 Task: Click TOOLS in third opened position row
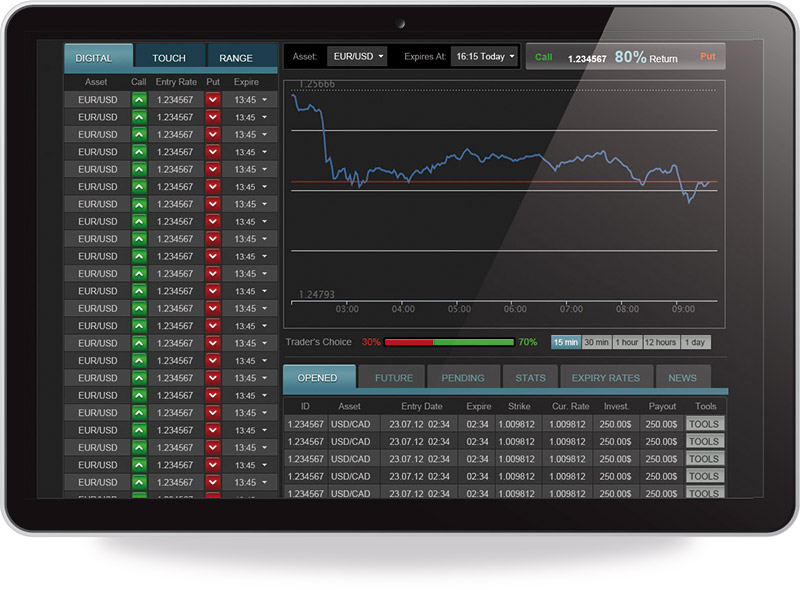tap(704, 459)
